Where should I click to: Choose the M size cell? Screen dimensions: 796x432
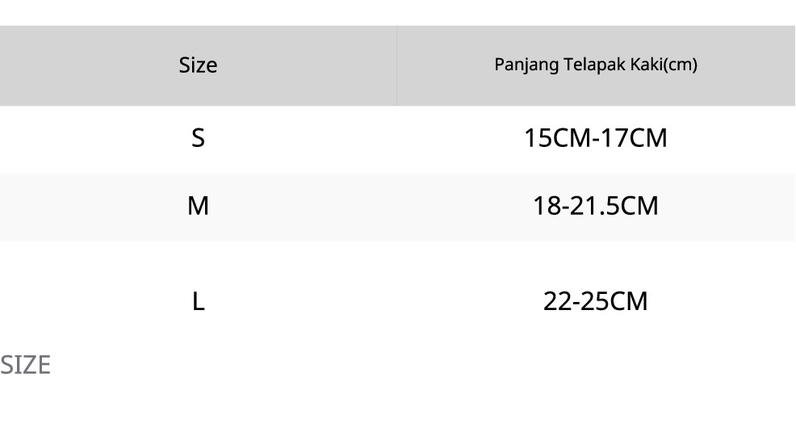click(198, 206)
